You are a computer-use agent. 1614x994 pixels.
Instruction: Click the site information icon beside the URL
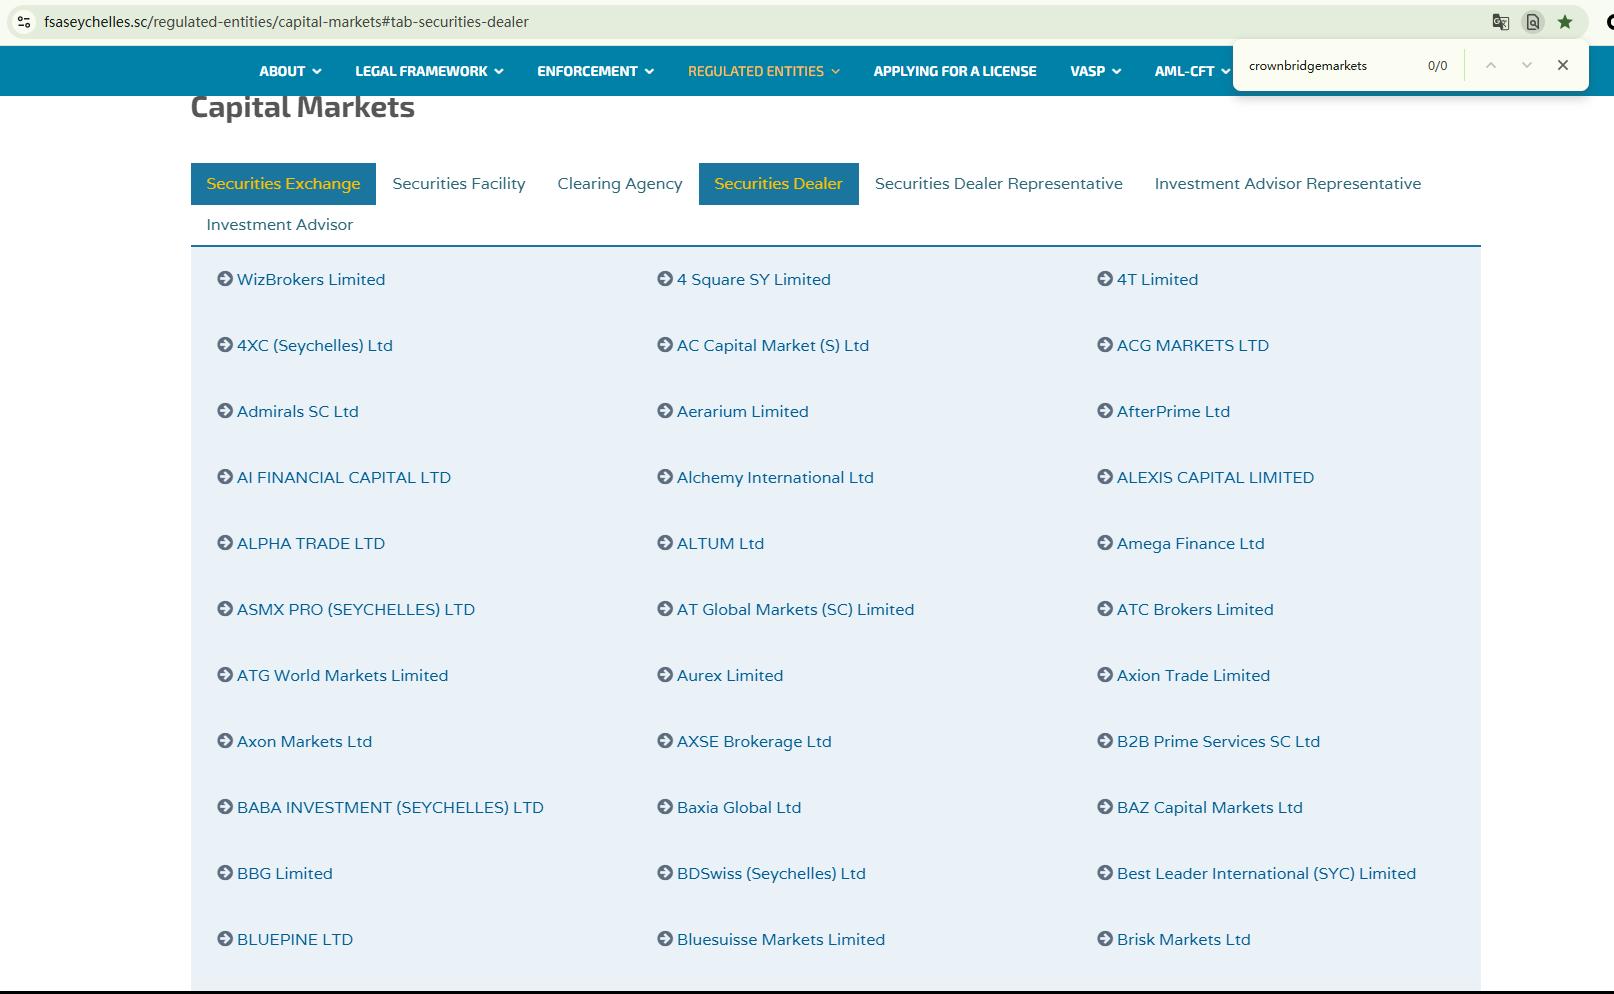pyautogui.click(x=24, y=22)
